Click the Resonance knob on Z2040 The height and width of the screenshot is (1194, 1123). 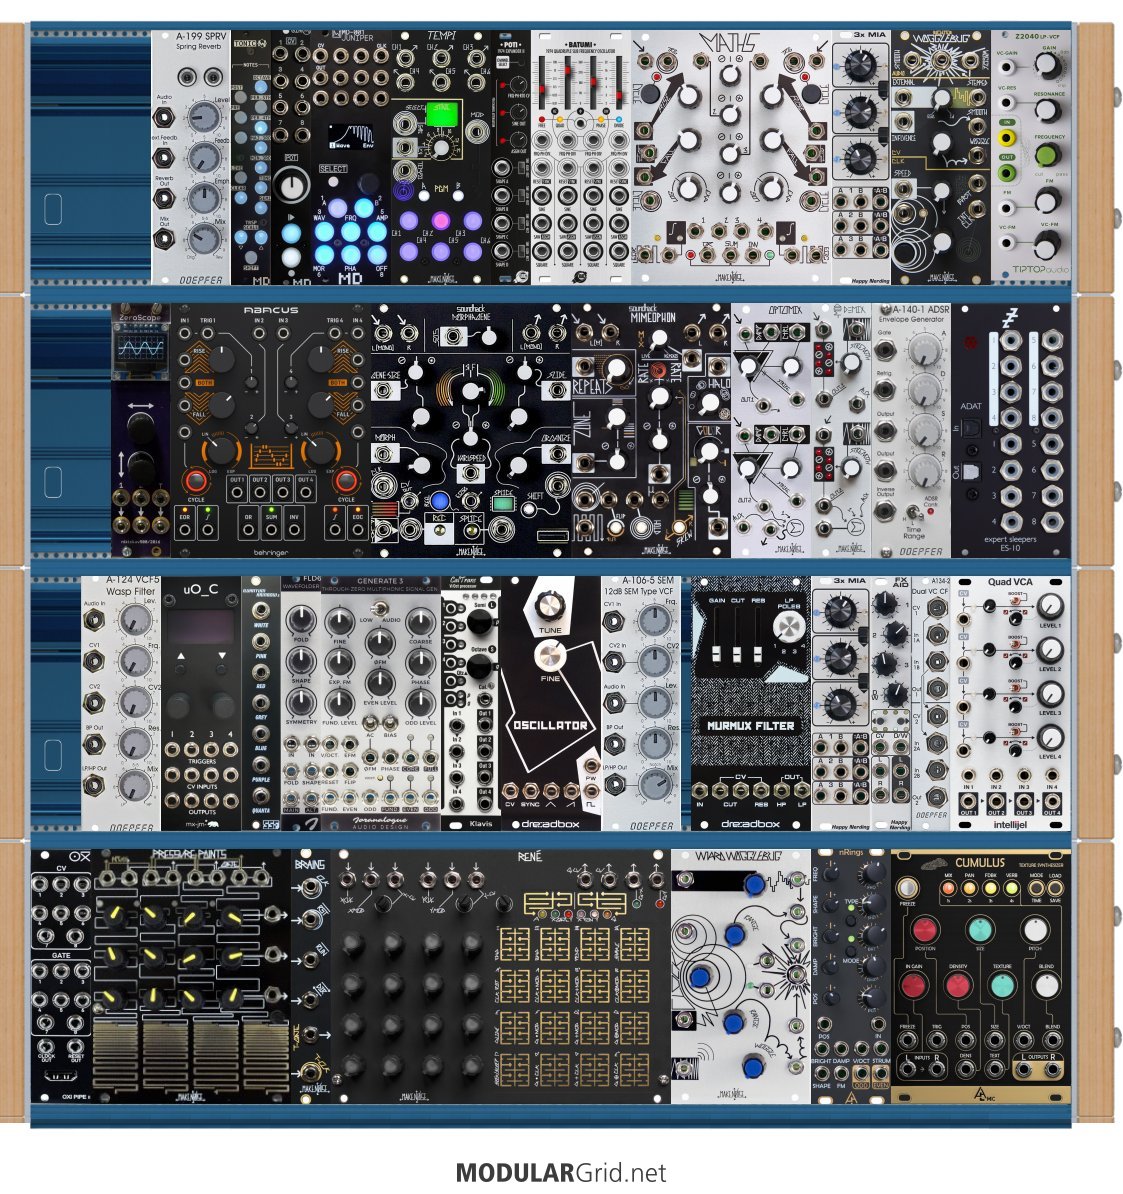[1048, 111]
